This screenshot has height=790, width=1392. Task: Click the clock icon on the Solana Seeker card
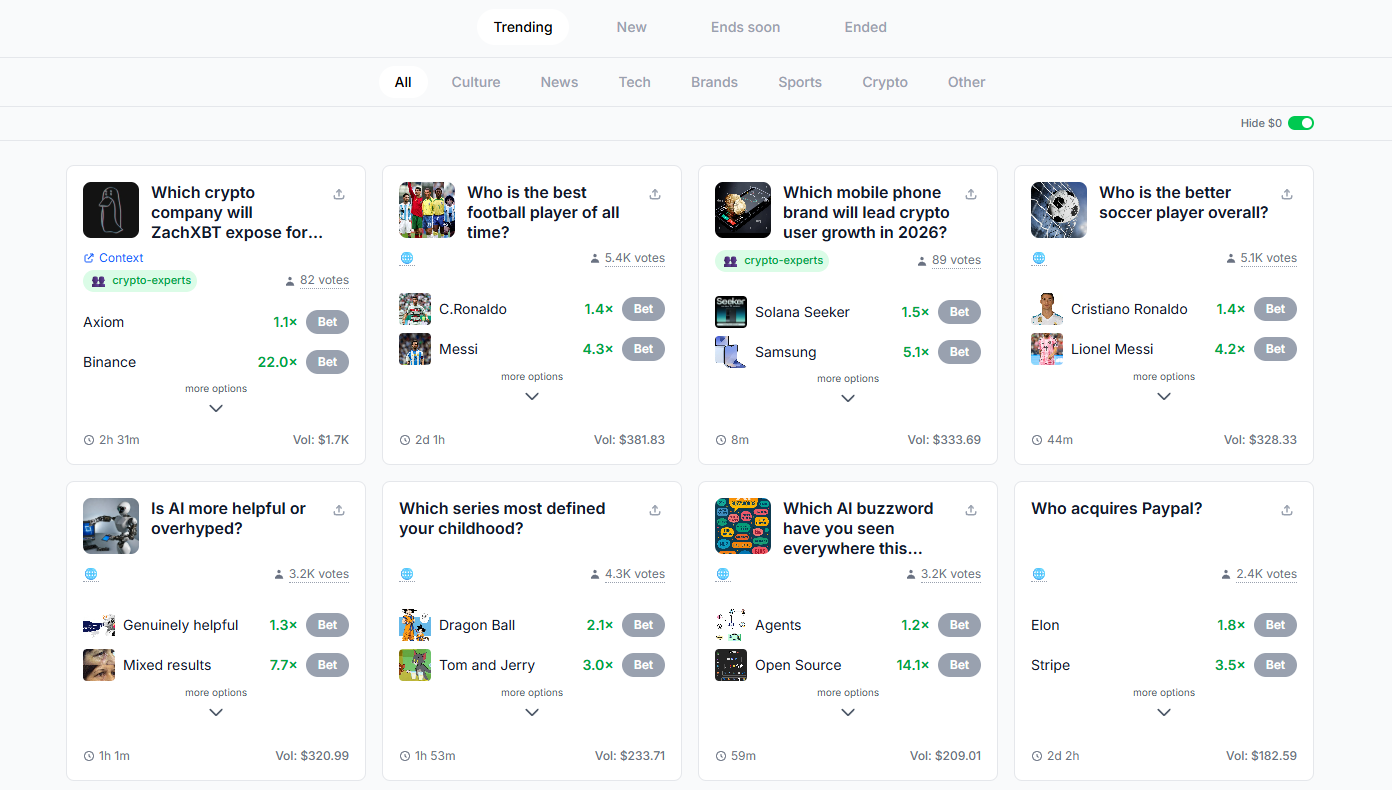pyautogui.click(x=721, y=439)
